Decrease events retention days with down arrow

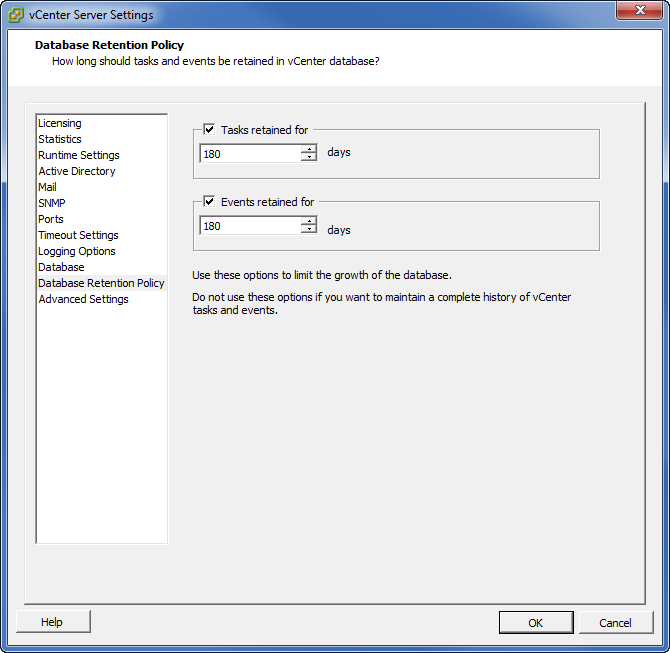point(309,229)
